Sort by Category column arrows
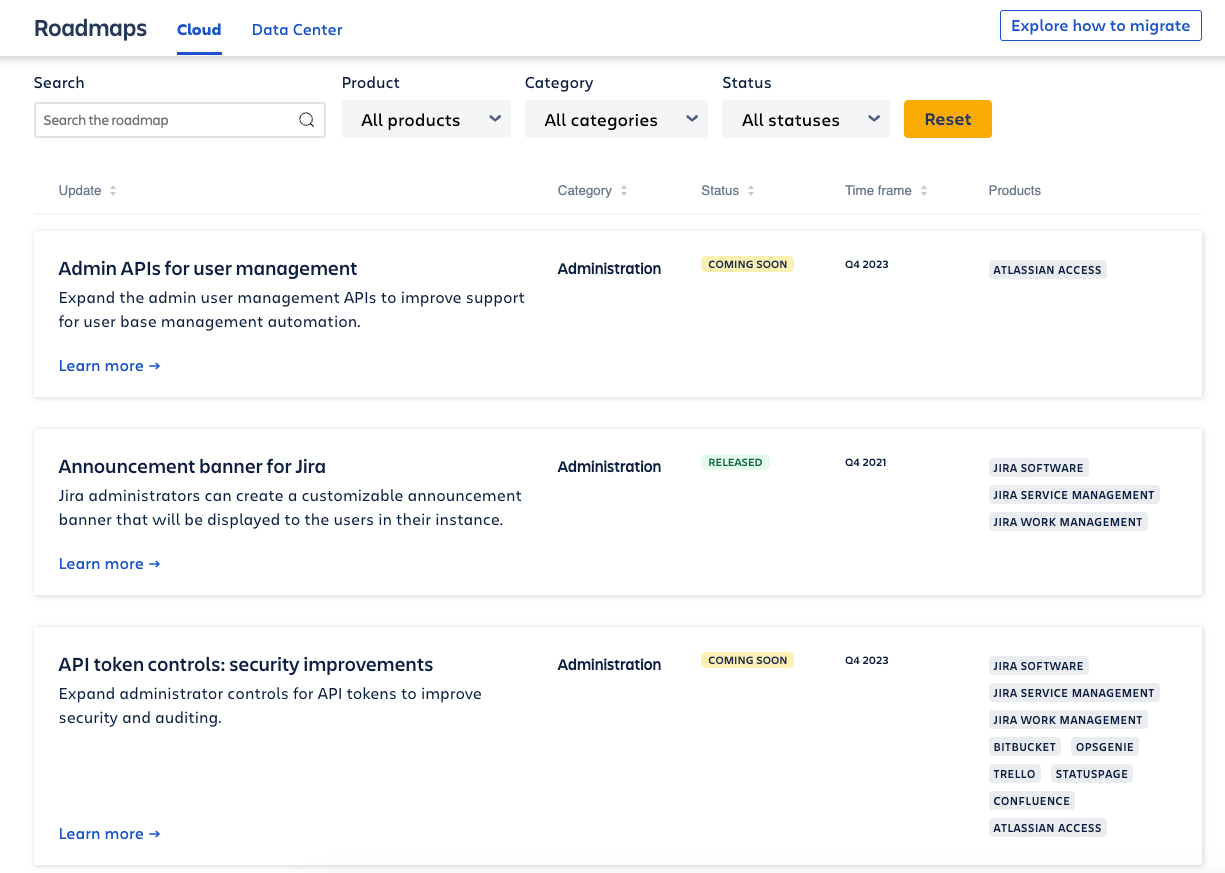Image resolution: width=1225 pixels, height=873 pixels. tap(624, 191)
